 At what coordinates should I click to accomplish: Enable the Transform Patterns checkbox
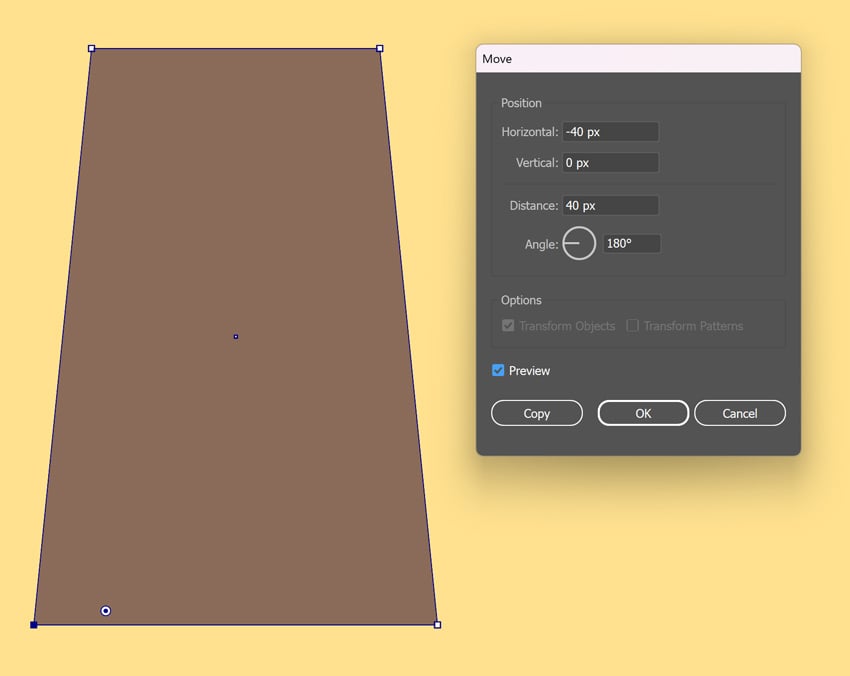tap(632, 326)
